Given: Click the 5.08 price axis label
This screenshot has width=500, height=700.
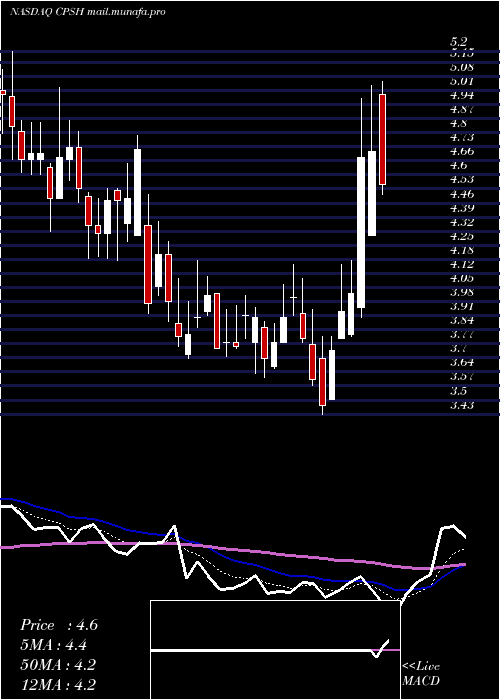Looking at the screenshot, I should point(462,67).
